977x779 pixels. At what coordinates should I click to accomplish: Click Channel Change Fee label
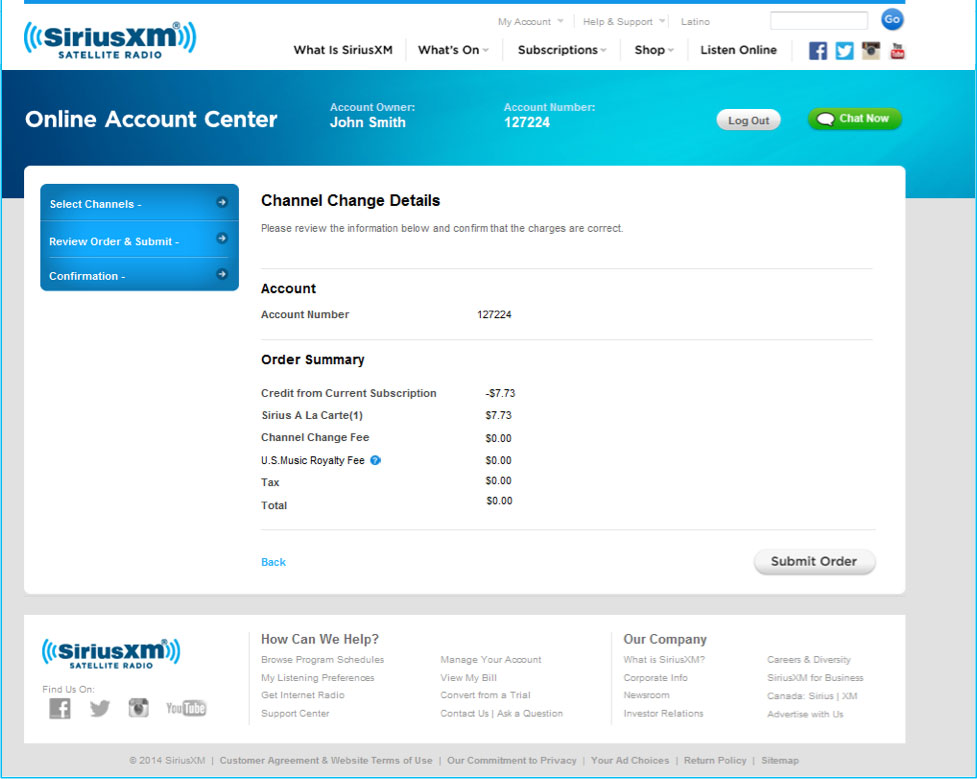(315, 437)
